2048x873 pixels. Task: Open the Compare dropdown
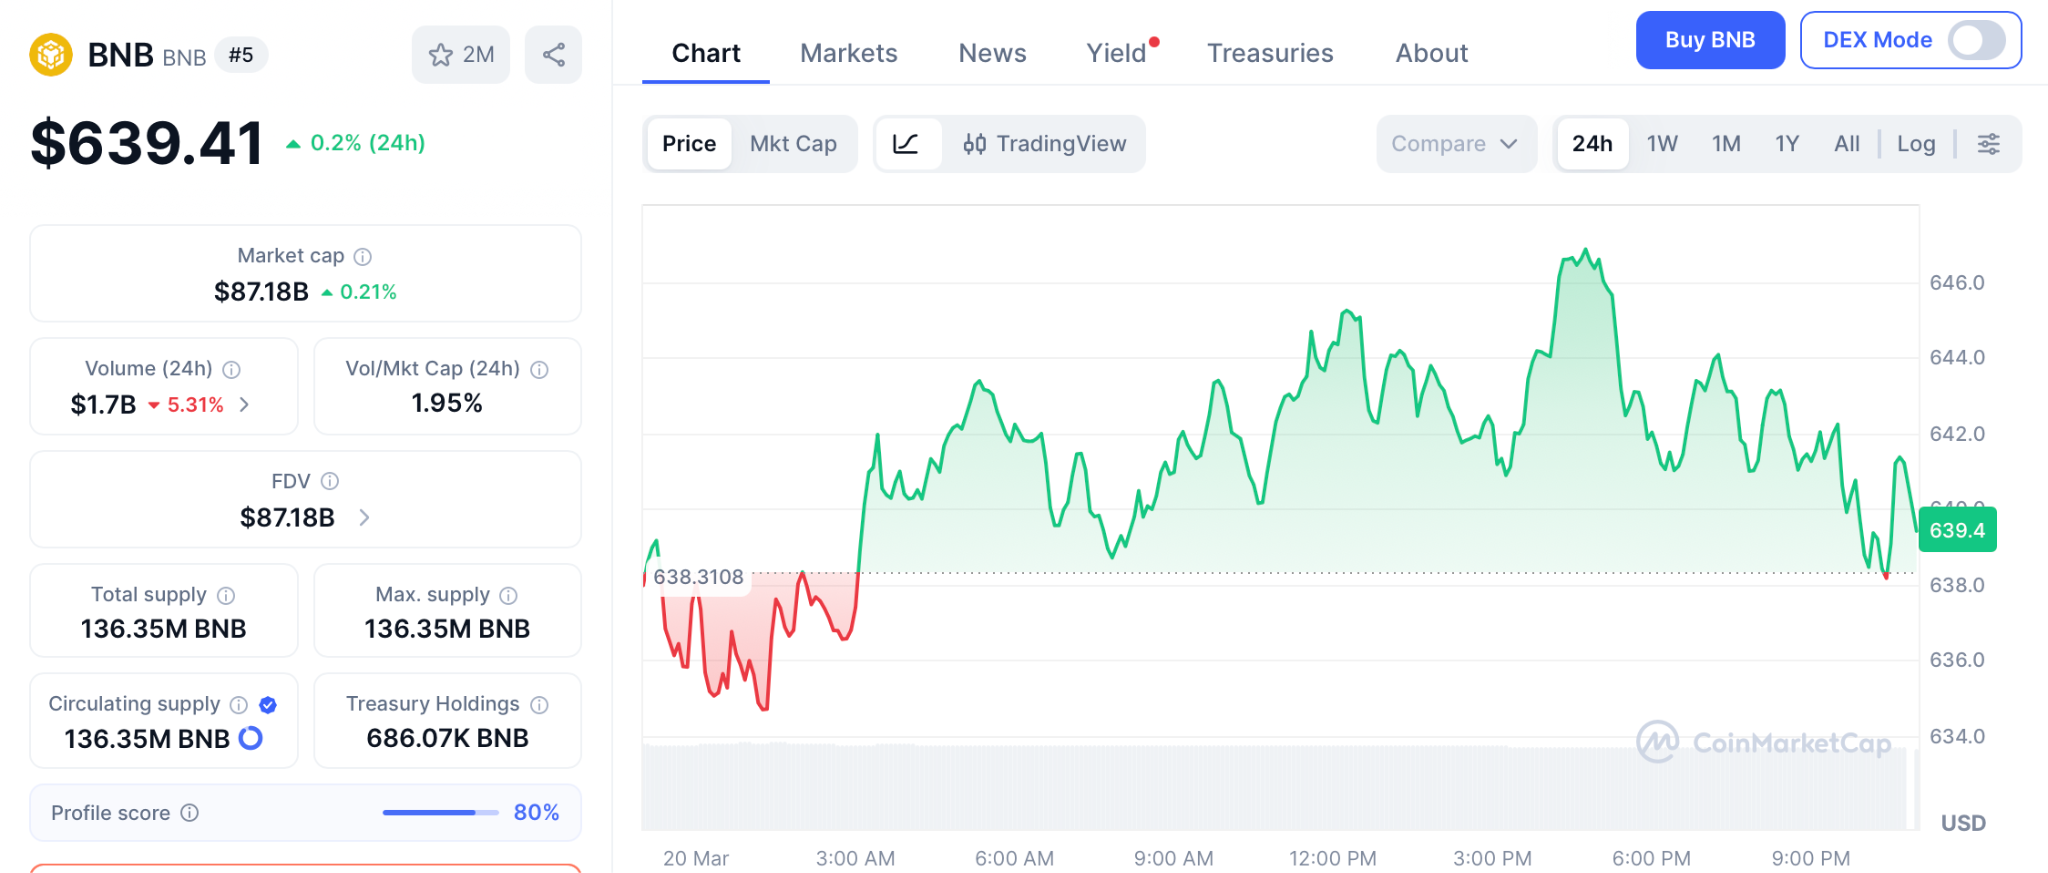click(1454, 144)
